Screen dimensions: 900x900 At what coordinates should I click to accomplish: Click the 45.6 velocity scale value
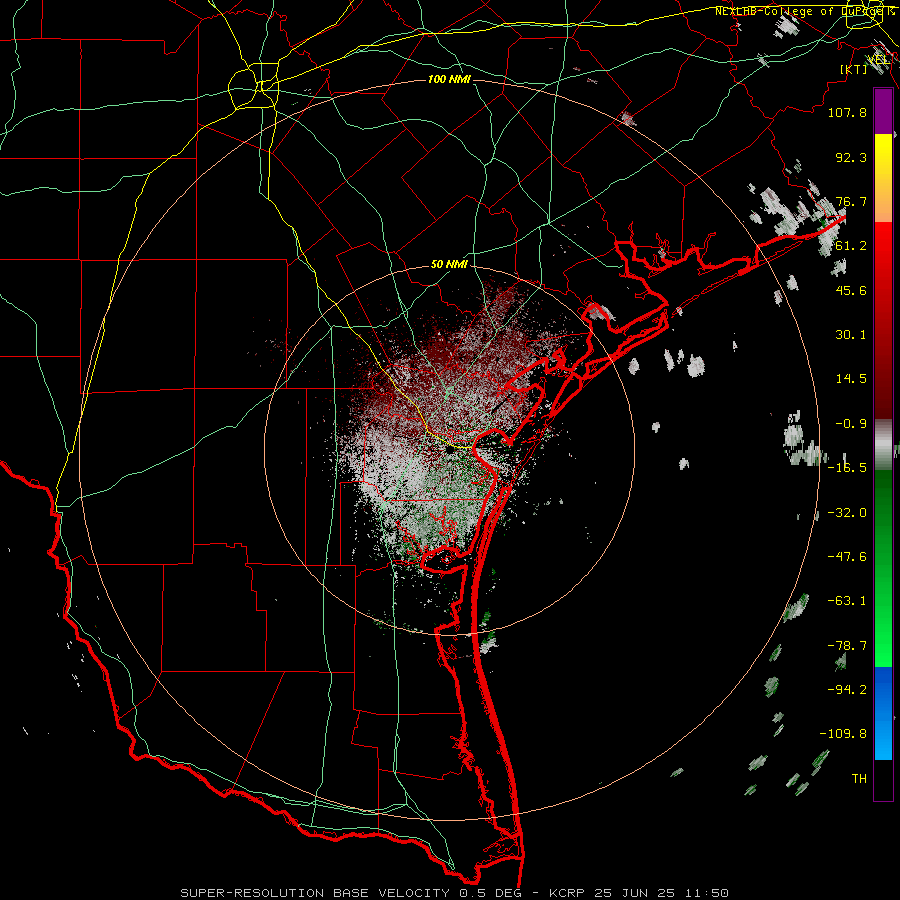pos(851,290)
